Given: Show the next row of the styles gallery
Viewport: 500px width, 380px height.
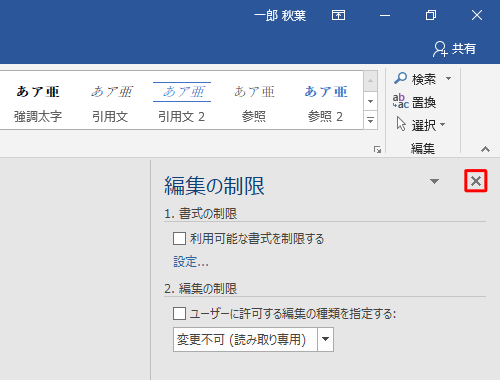Looking at the screenshot, I should click(370, 101).
